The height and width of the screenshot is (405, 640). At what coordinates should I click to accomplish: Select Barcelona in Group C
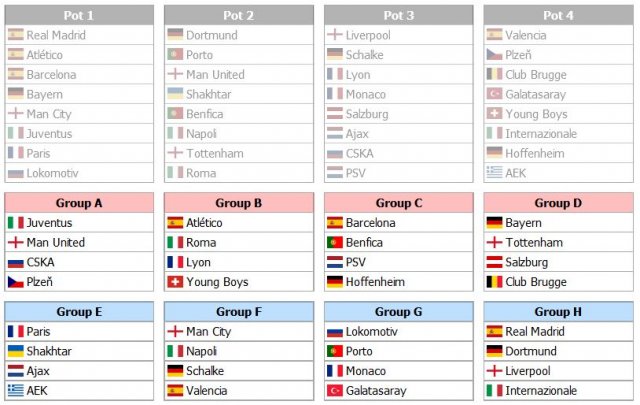[x=371, y=223]
